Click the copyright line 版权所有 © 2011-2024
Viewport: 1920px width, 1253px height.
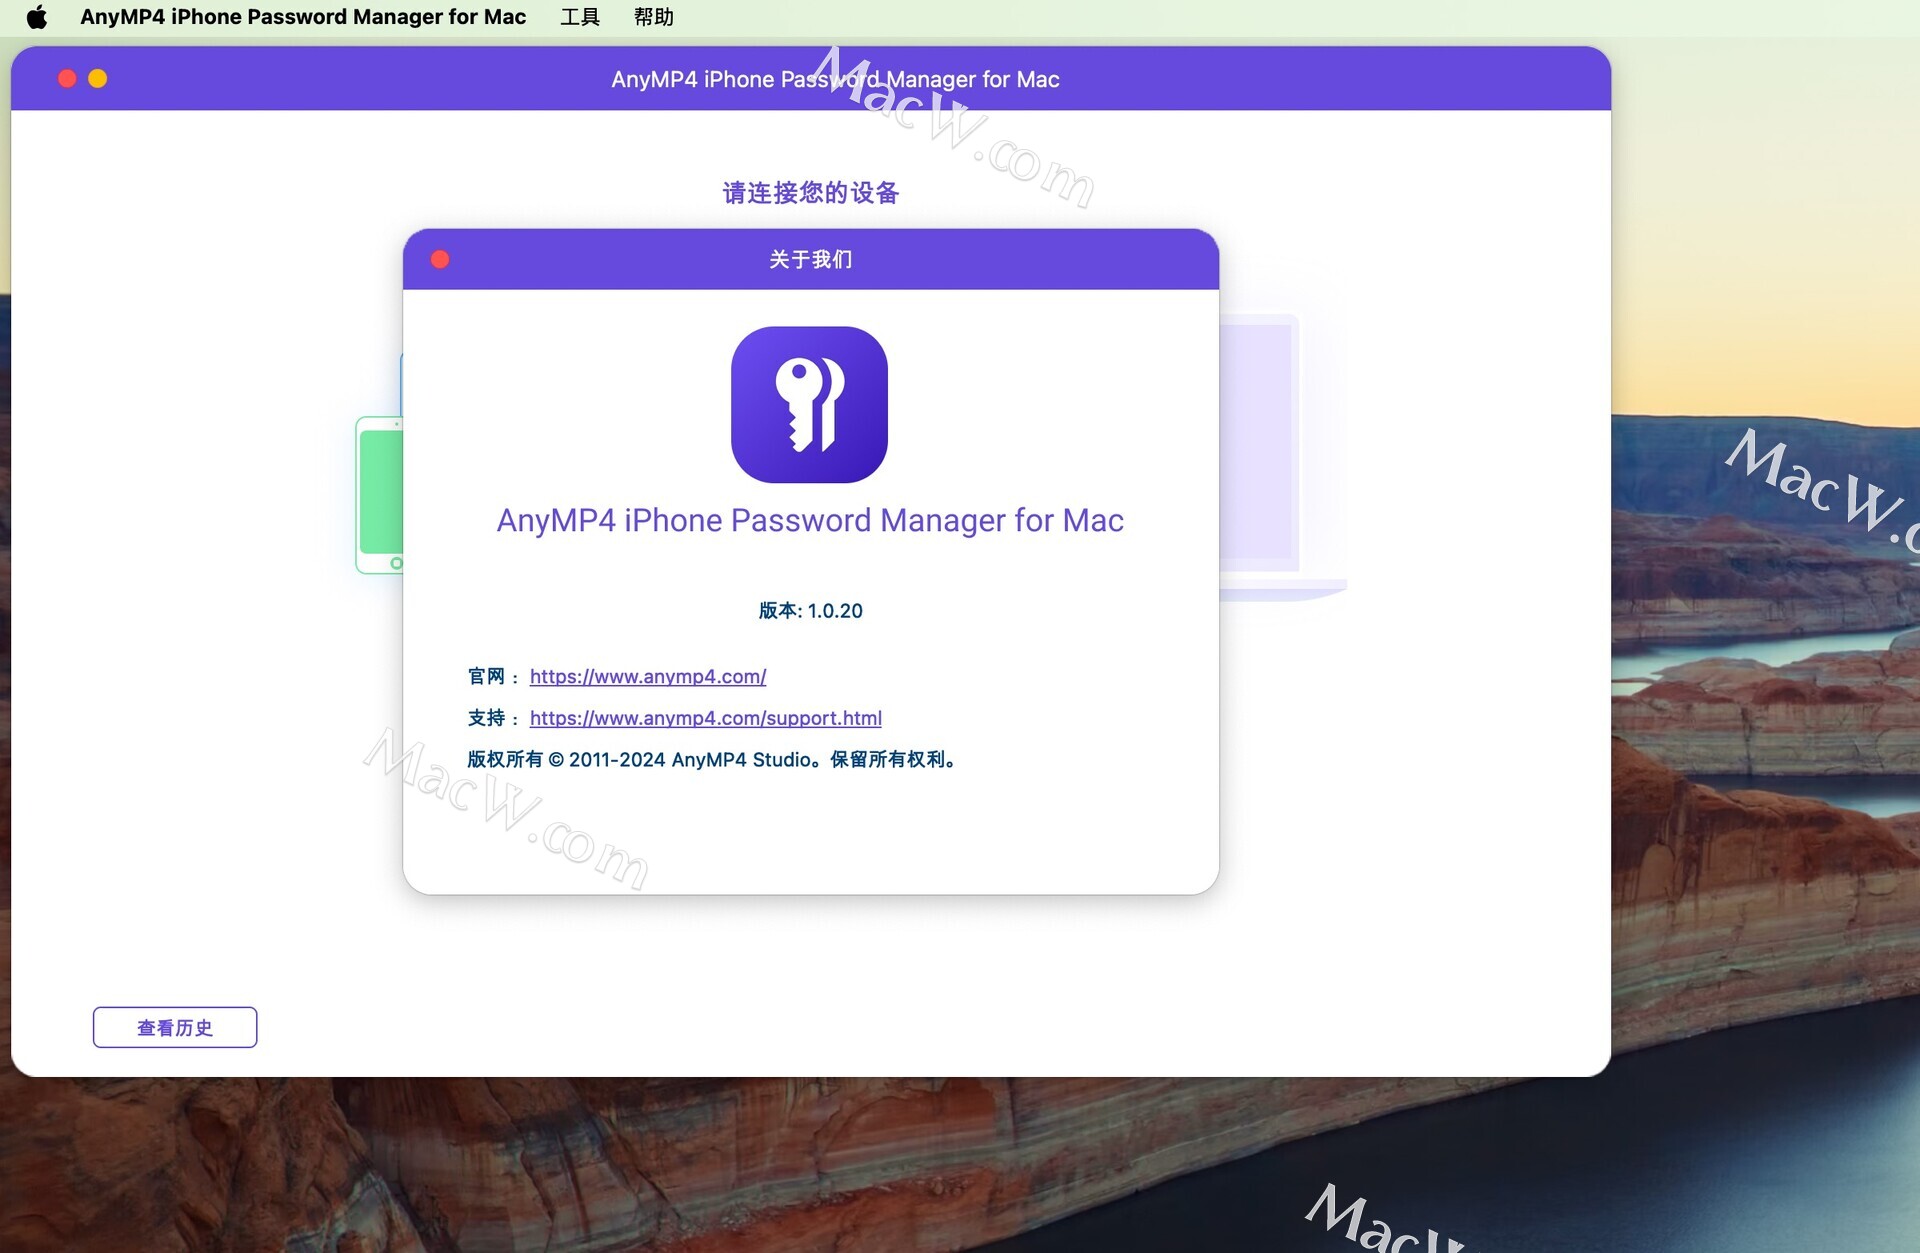coord(713,760)
